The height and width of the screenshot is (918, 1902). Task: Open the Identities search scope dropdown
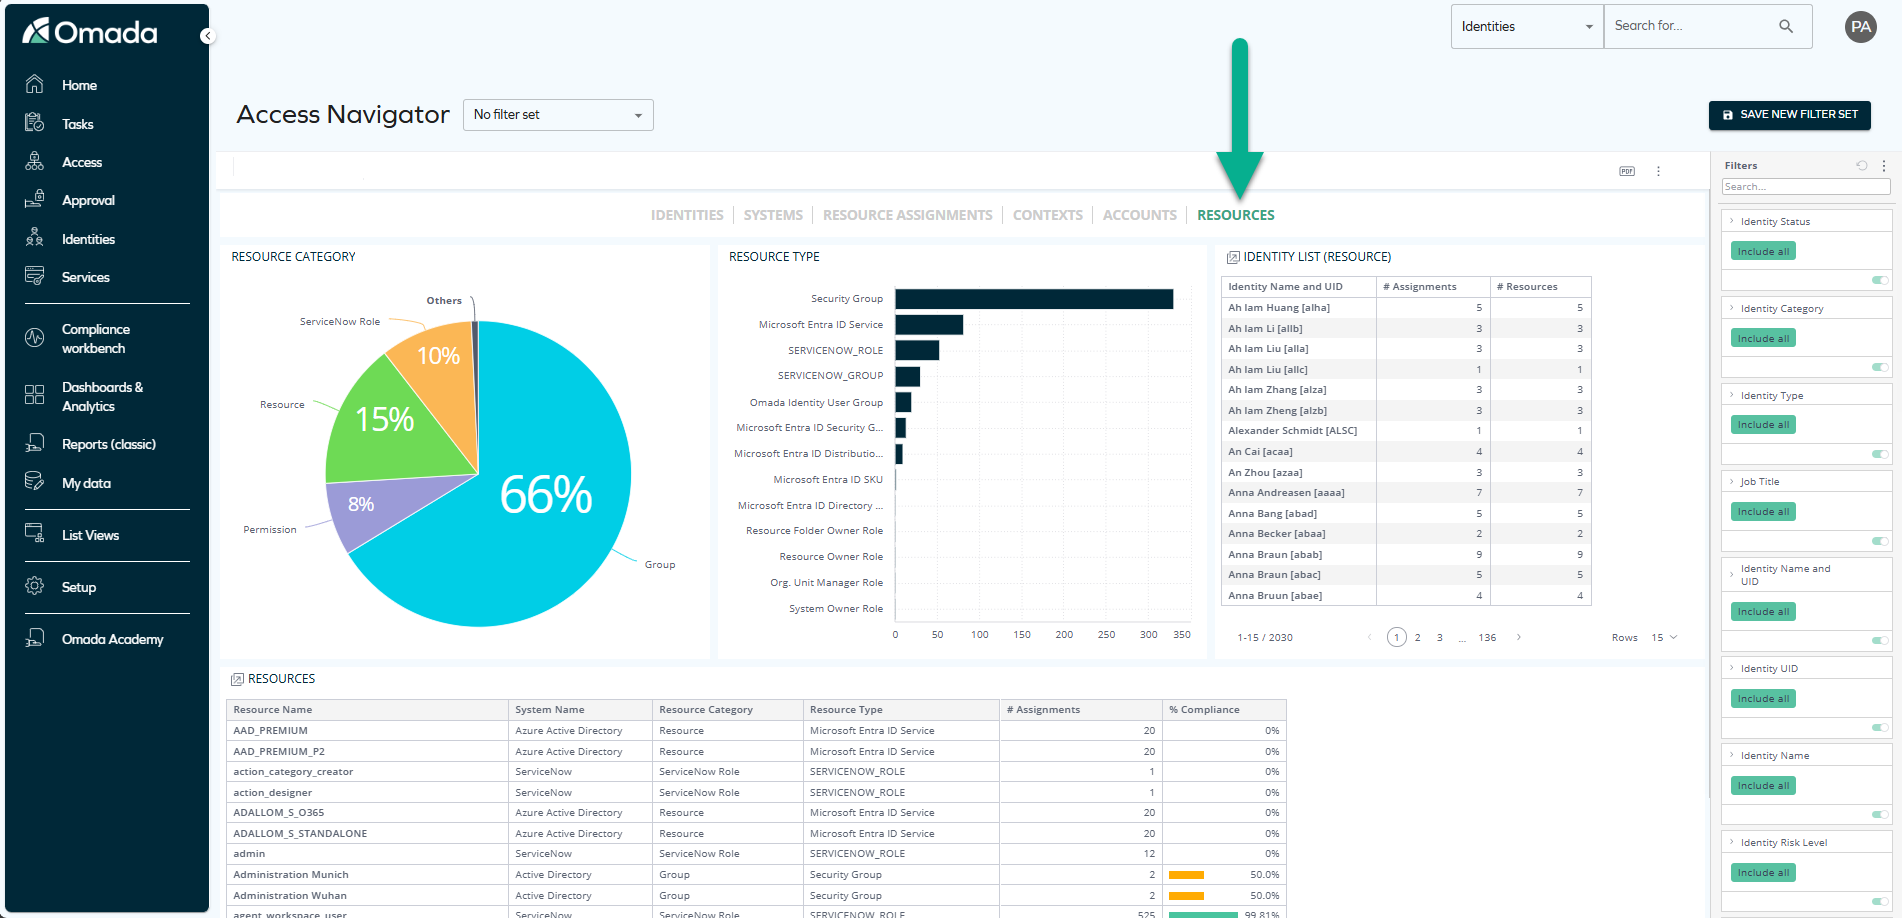pos(1527,26)
